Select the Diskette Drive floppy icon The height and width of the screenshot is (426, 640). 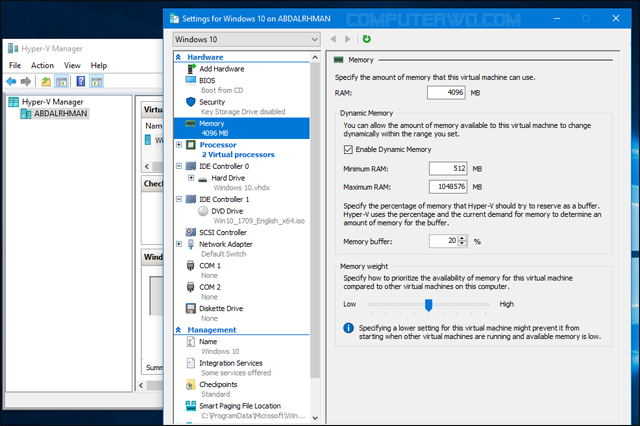[x=191, y=308]
